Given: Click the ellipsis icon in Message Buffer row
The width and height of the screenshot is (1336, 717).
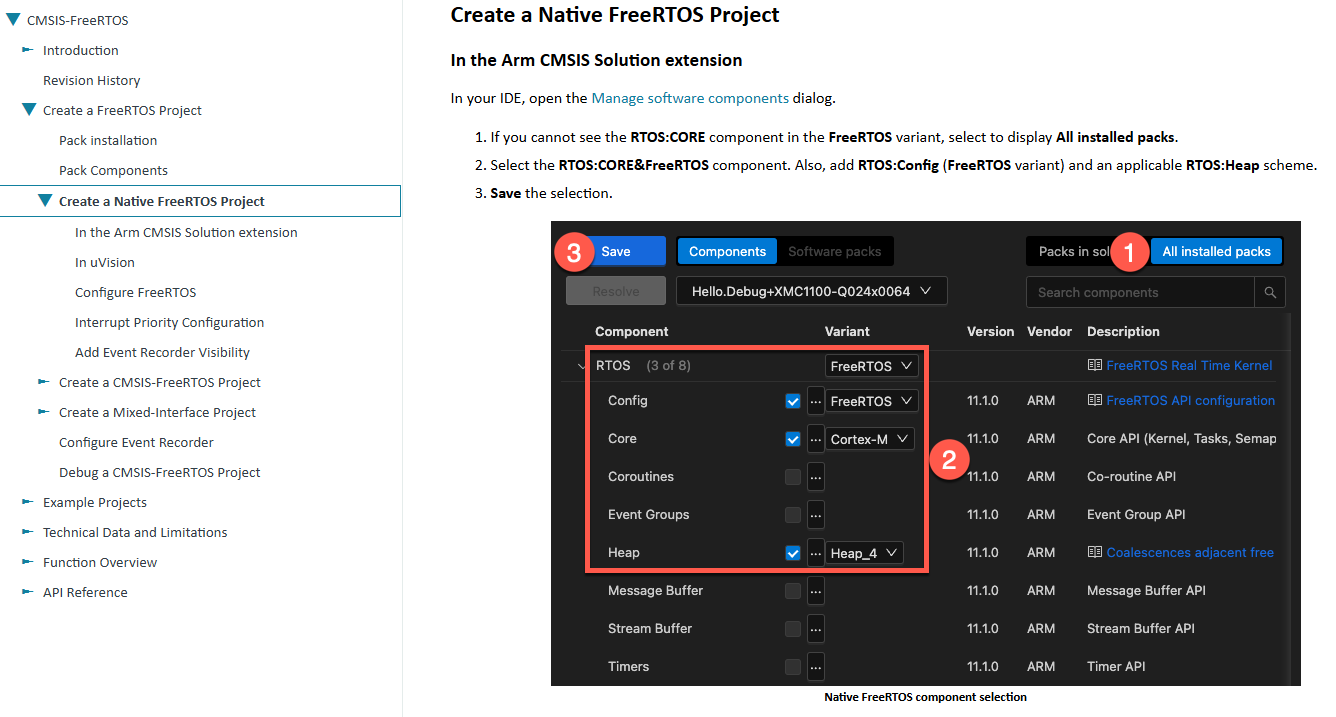Looking at the screenshot, I should pos(816,591).
